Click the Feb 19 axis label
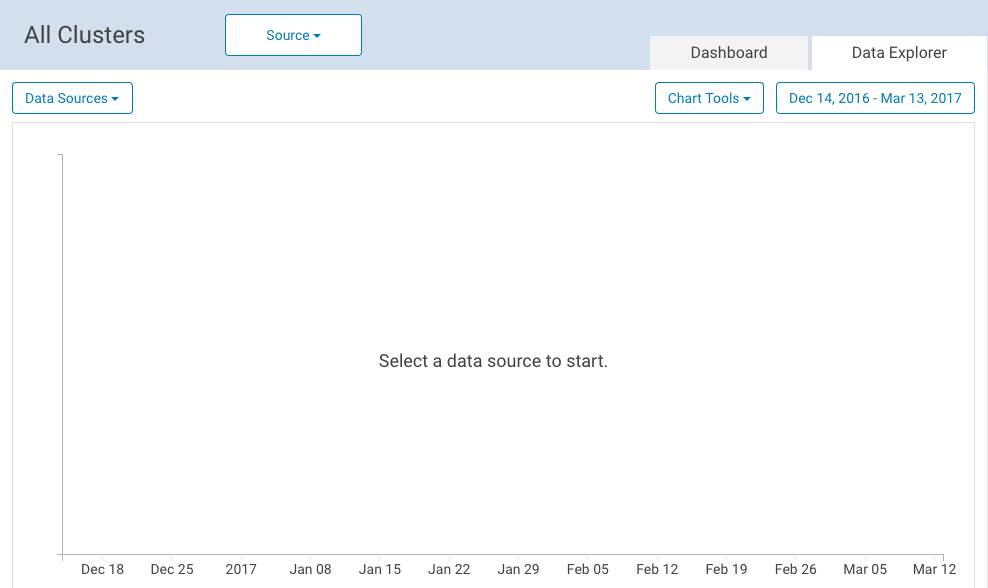The height and width of the screenshot is (588, 988). click(726, 569)
